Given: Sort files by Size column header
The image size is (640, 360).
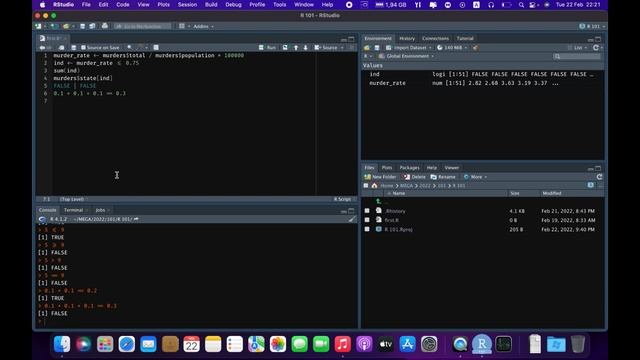Looking at the screenshot, I should (x=515, y=193).
